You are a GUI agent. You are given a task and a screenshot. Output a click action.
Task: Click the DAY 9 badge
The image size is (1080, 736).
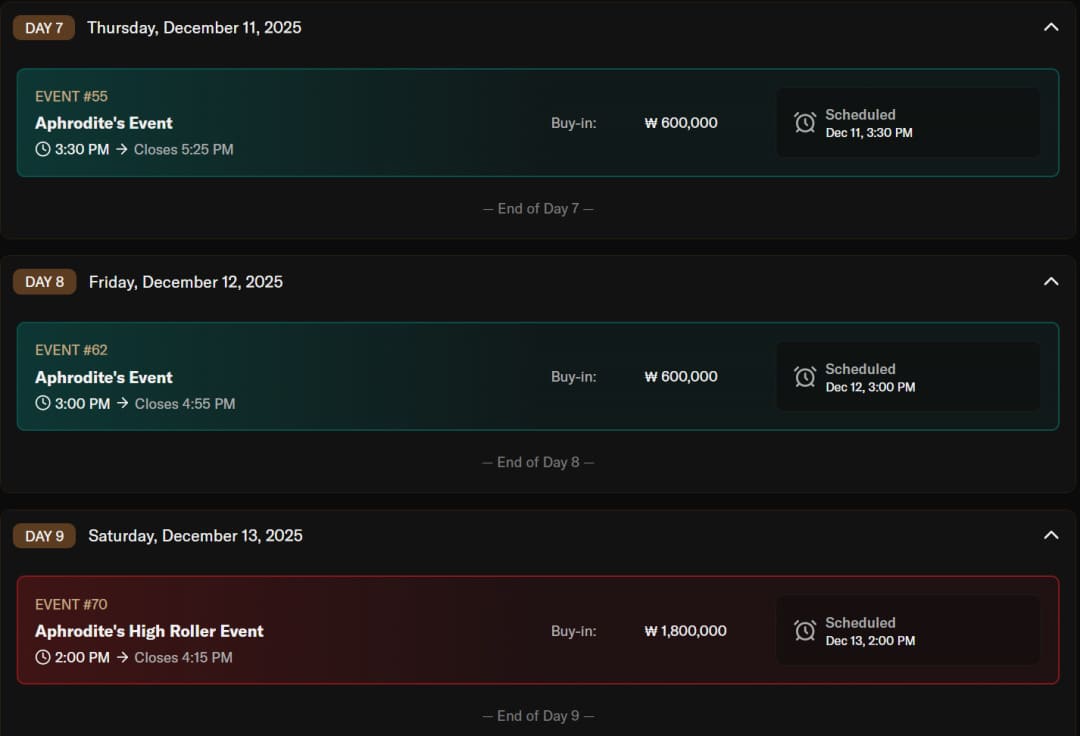pyautogui.click(x=44, y=536)
